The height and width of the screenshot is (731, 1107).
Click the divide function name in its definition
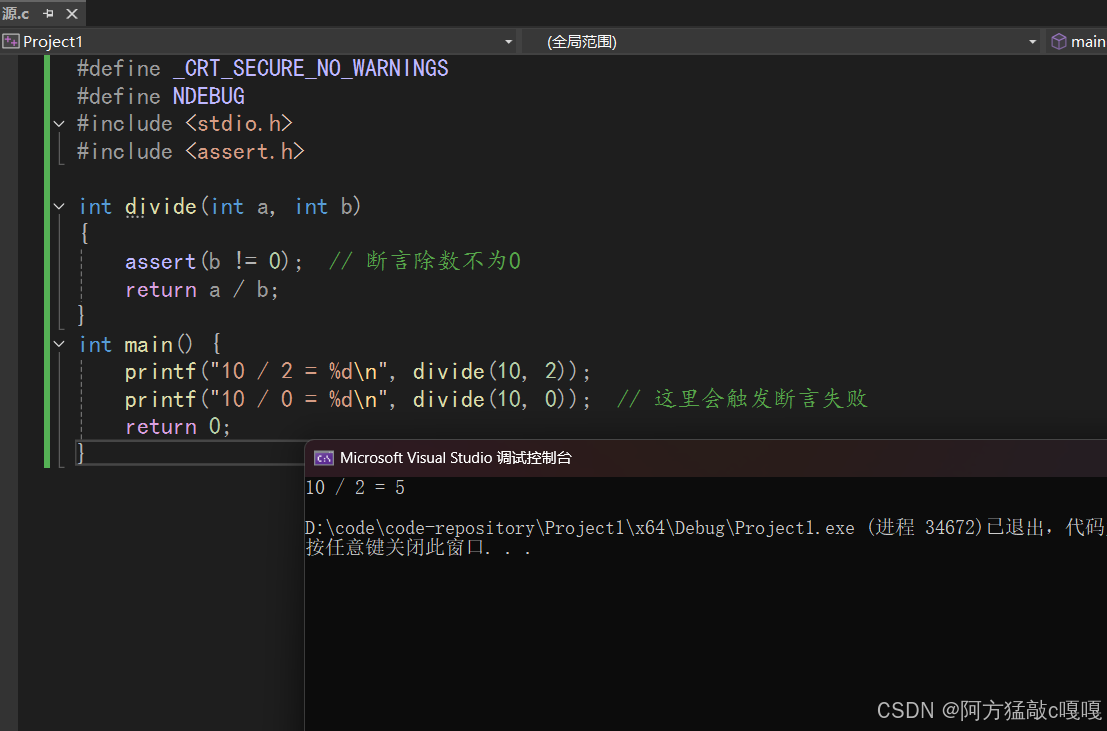(x=160, y=206)
